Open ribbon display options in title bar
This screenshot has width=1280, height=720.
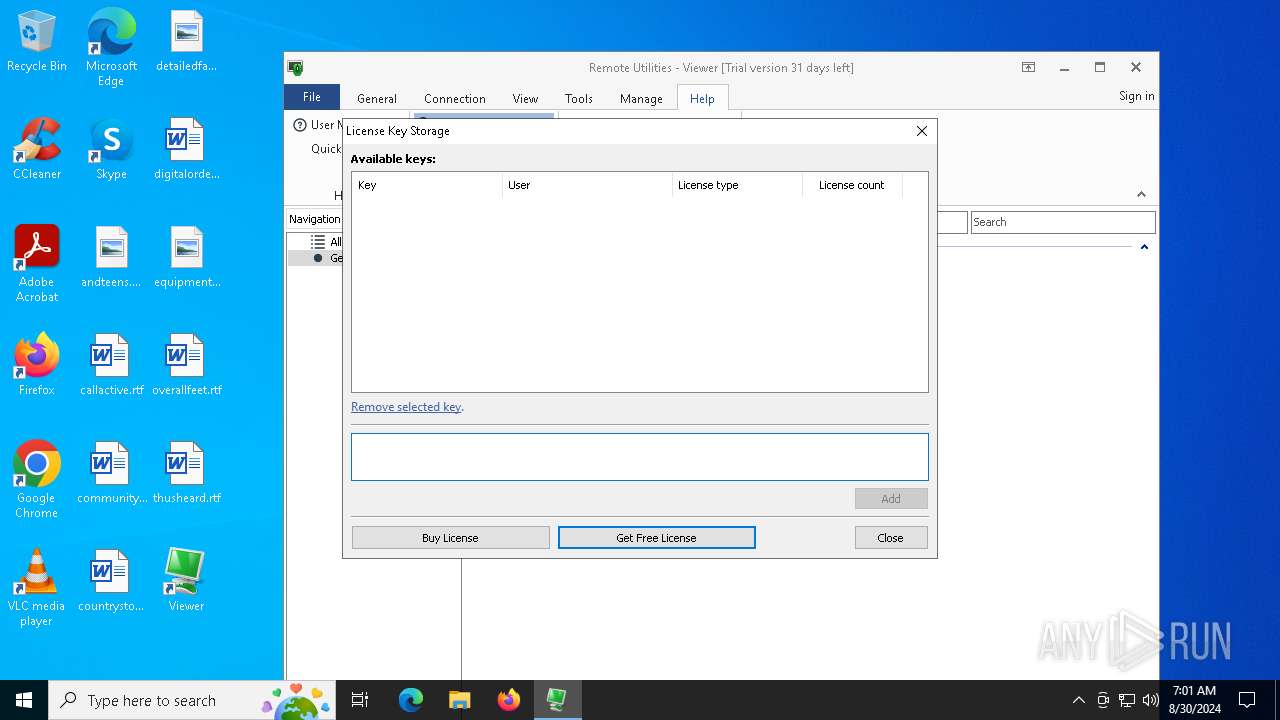point(1028,67)
